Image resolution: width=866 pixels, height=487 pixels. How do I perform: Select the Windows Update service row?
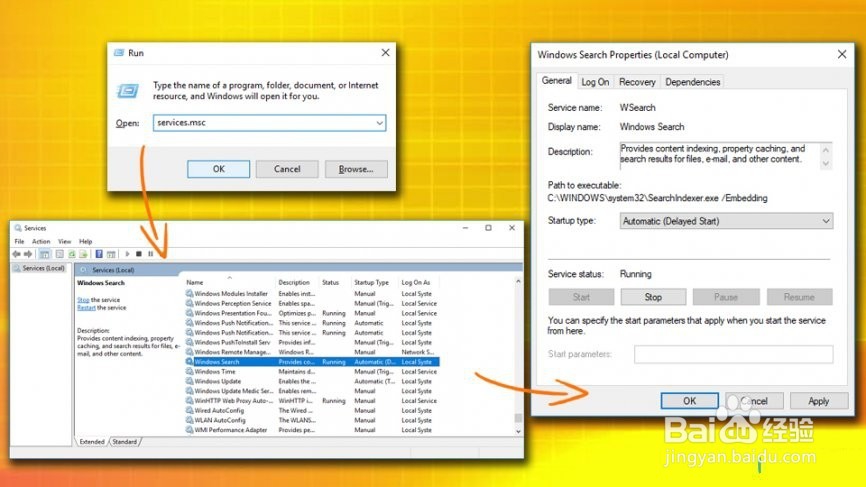tap(312, 381)
